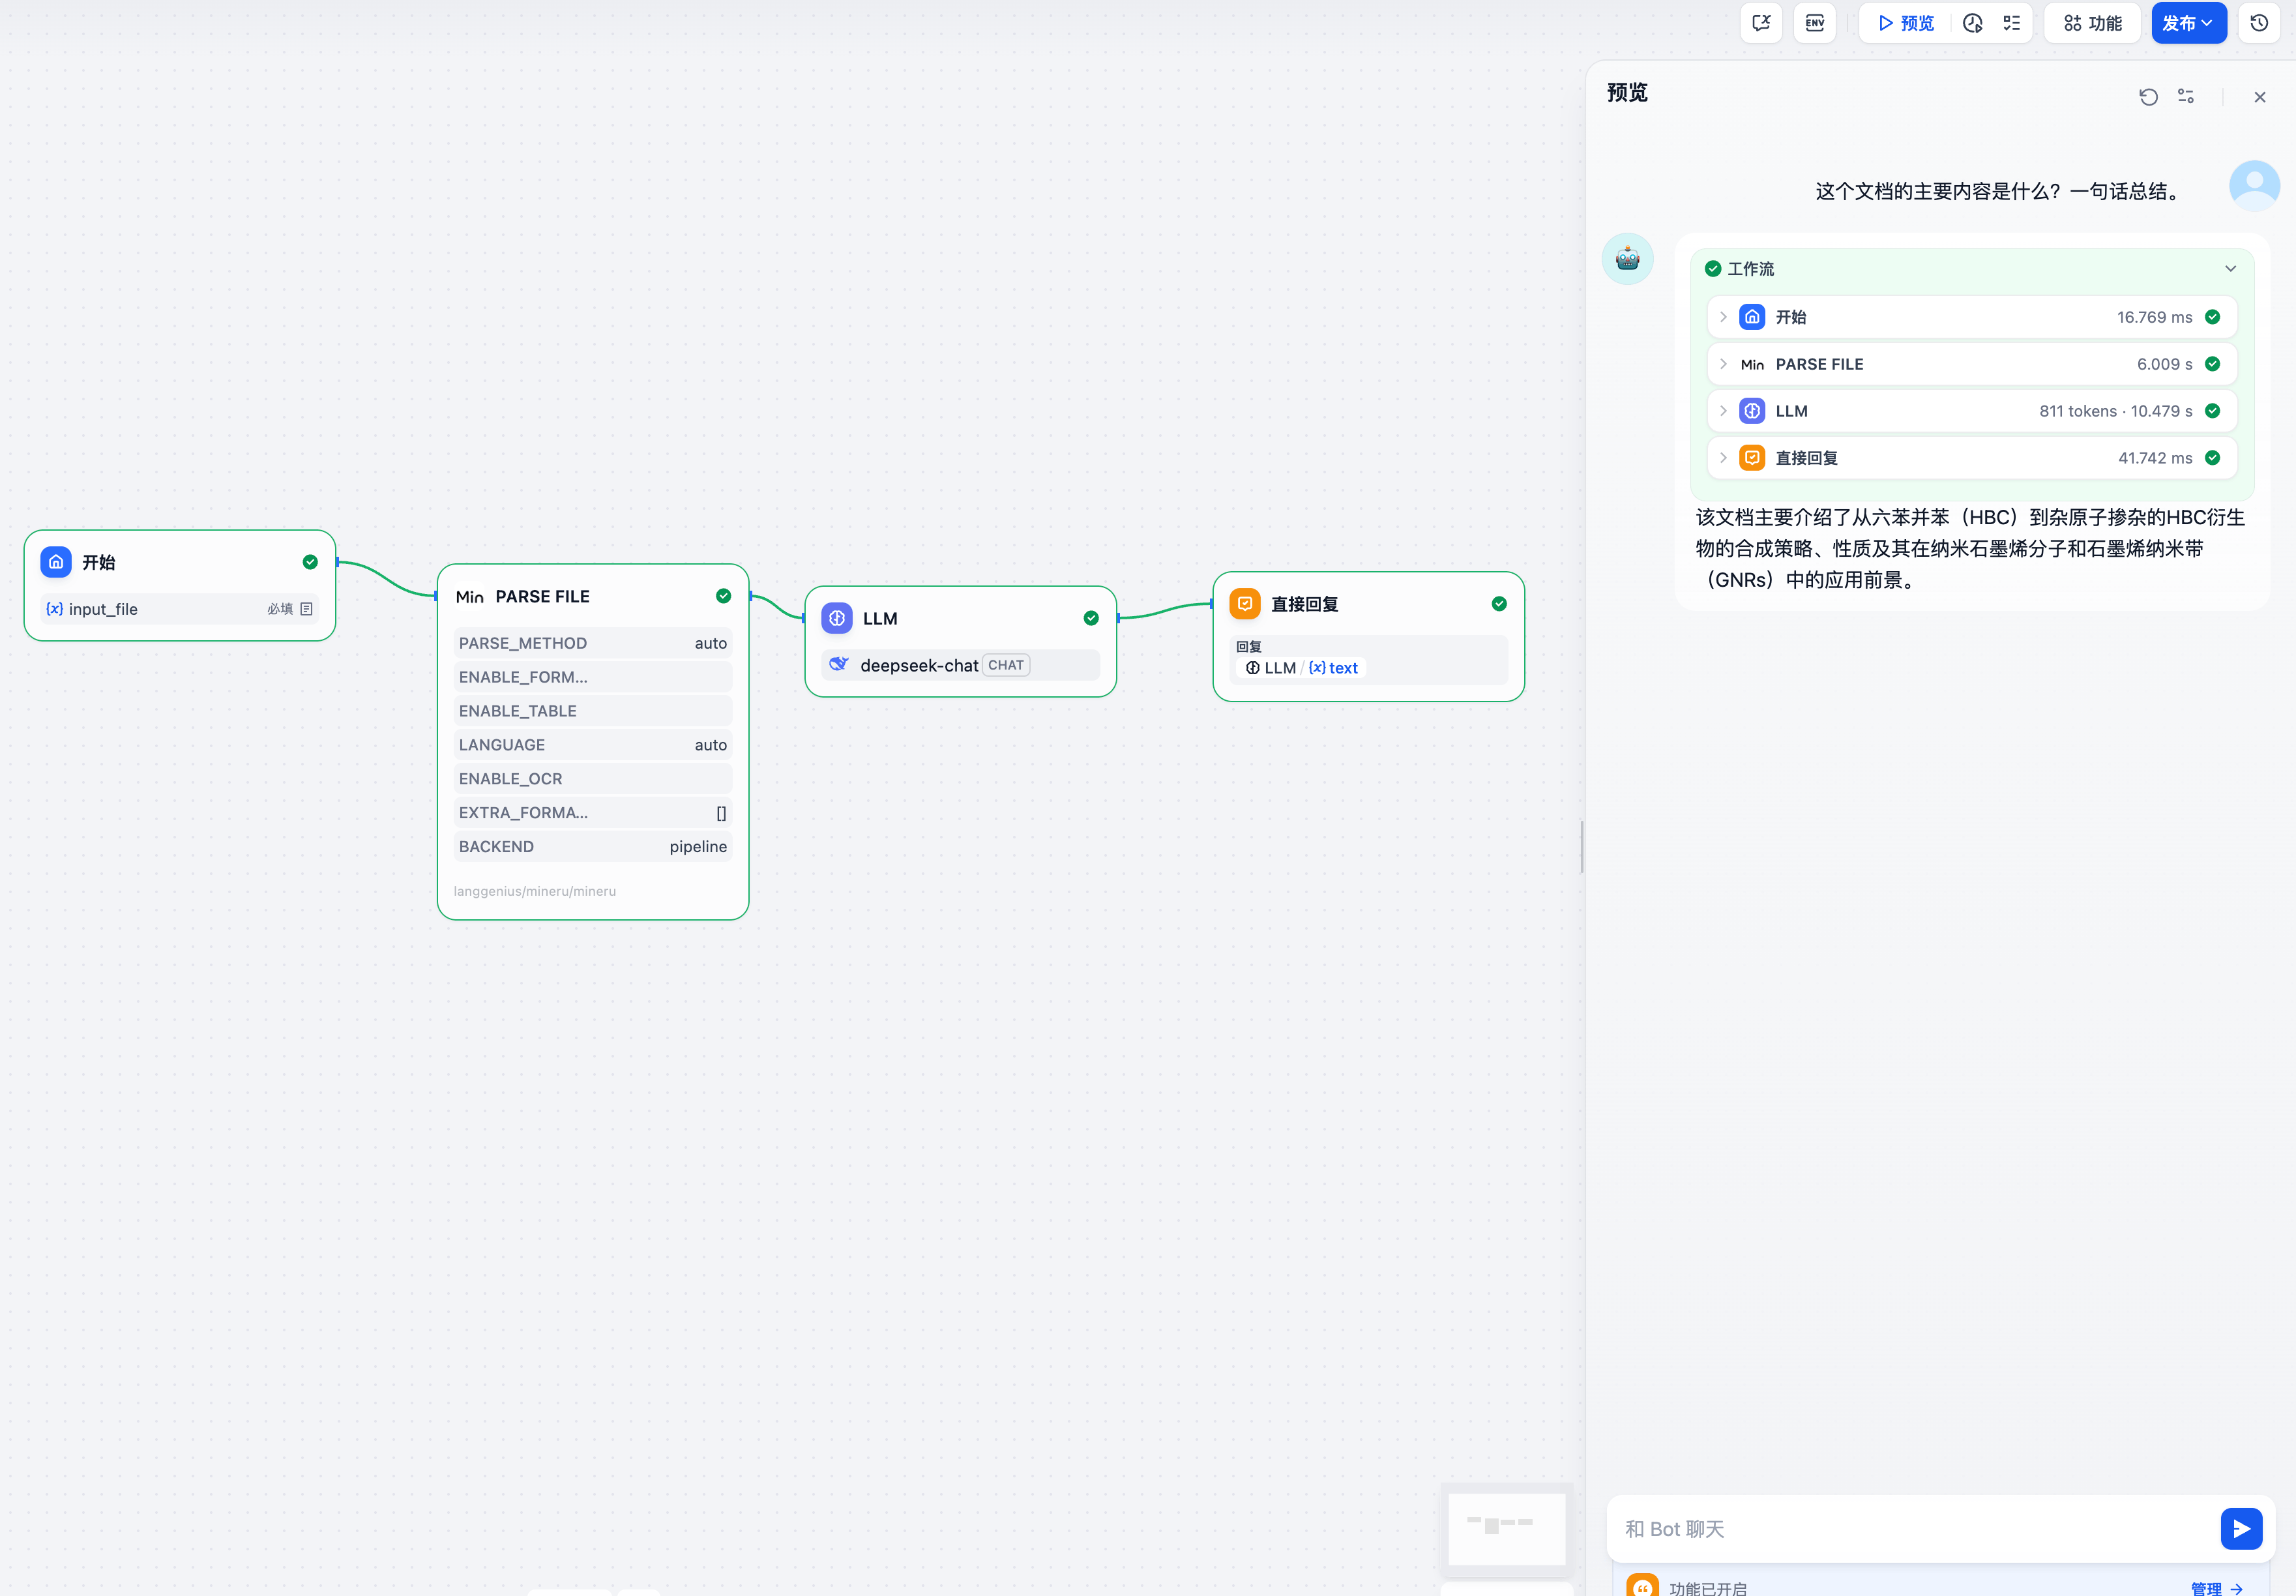
Task: Expand the LLM run step details
Action: [x=1723, y=411]
